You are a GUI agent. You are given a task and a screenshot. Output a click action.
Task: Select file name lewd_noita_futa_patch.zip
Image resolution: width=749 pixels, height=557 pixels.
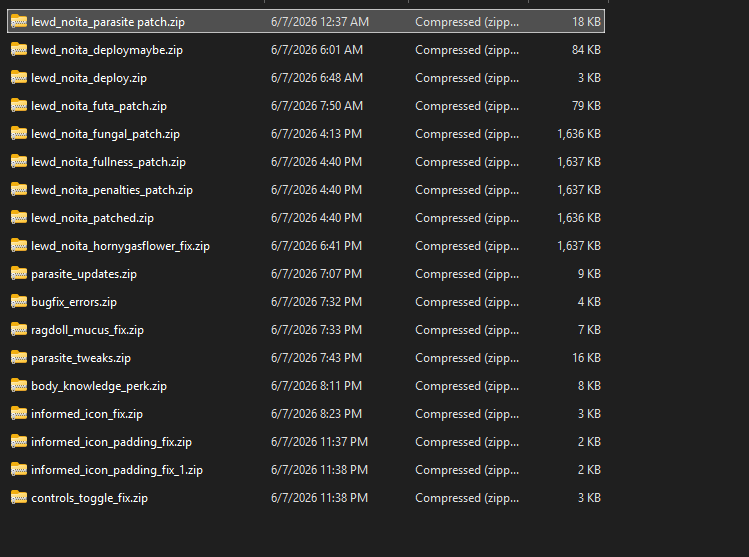(99, 106)
